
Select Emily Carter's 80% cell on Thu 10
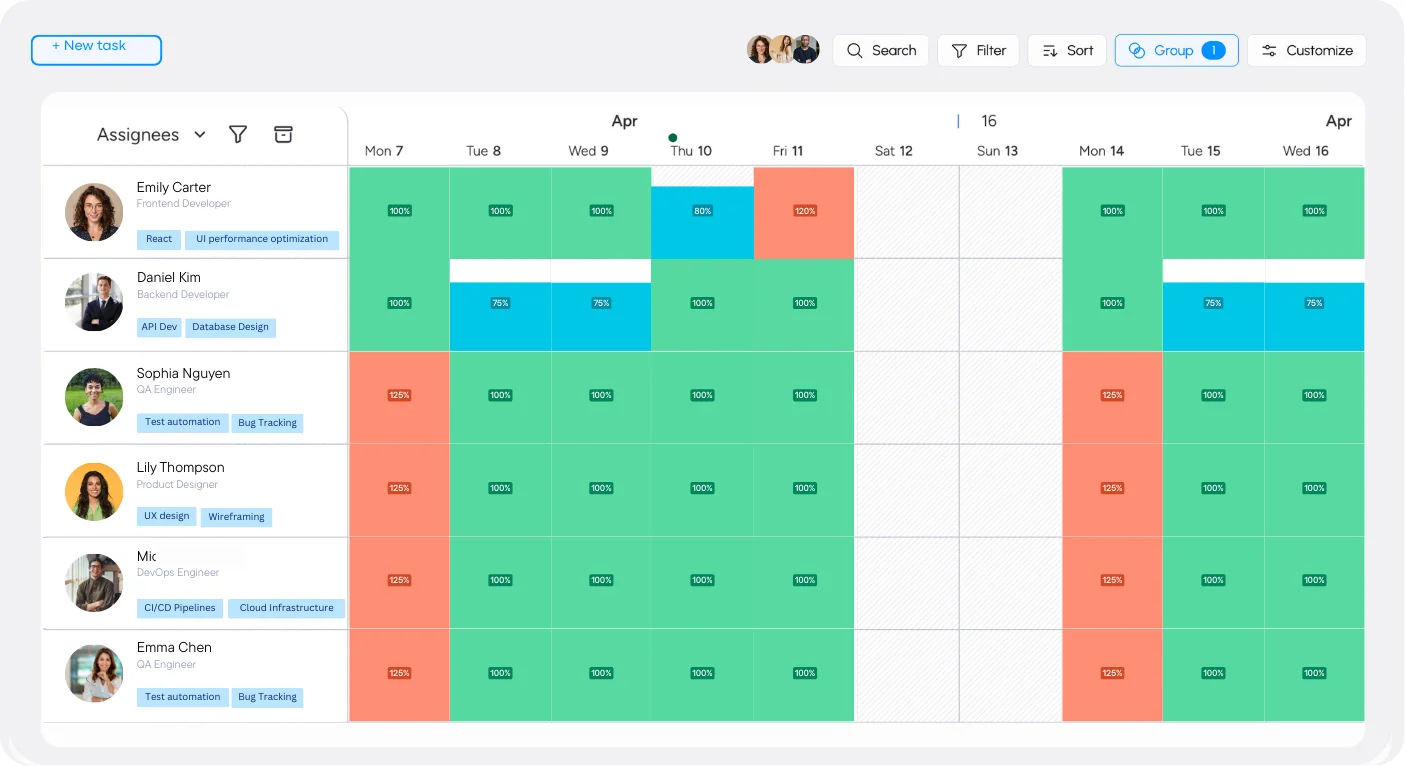702,211
